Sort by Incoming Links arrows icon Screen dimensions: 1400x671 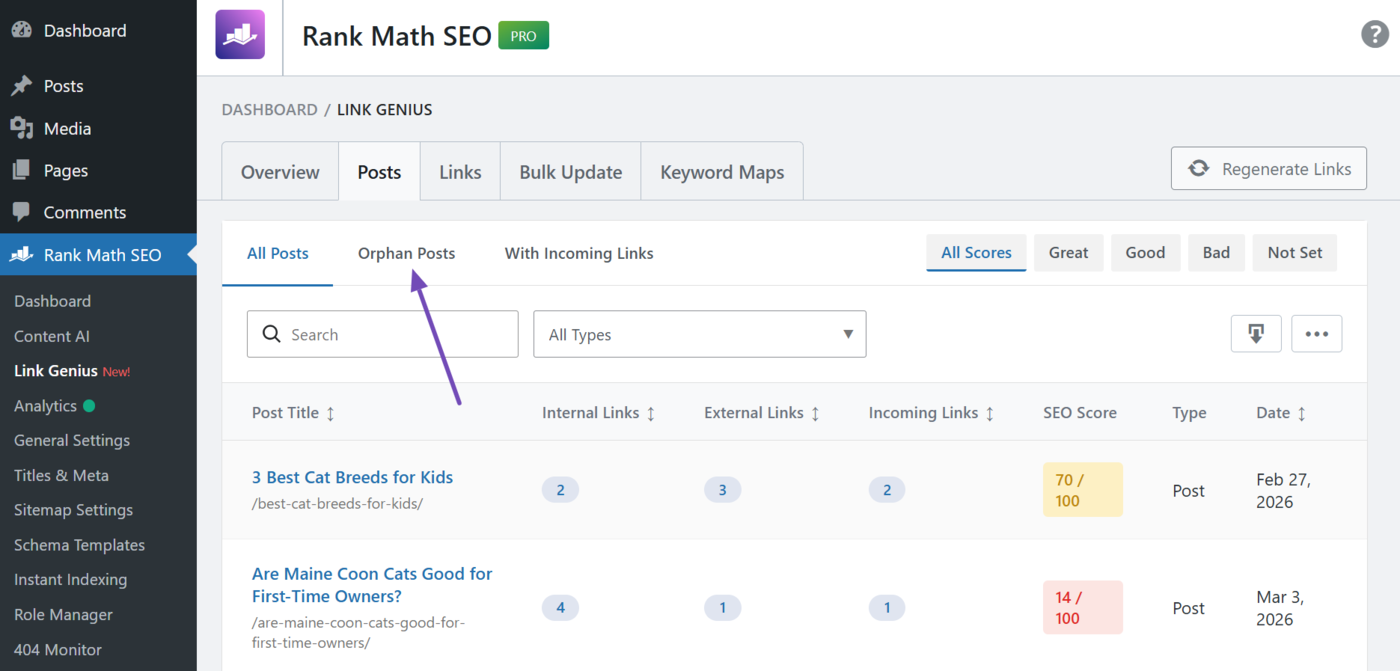[990, 413]
